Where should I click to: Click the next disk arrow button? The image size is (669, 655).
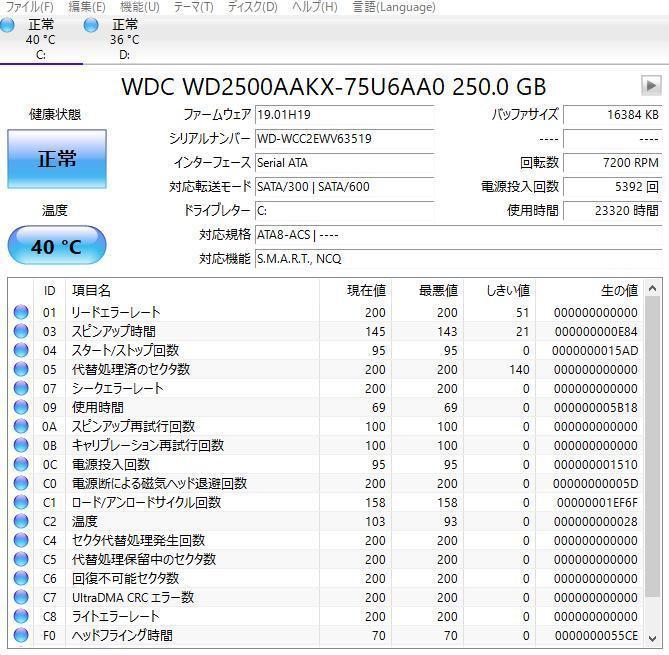pos(651,85)
